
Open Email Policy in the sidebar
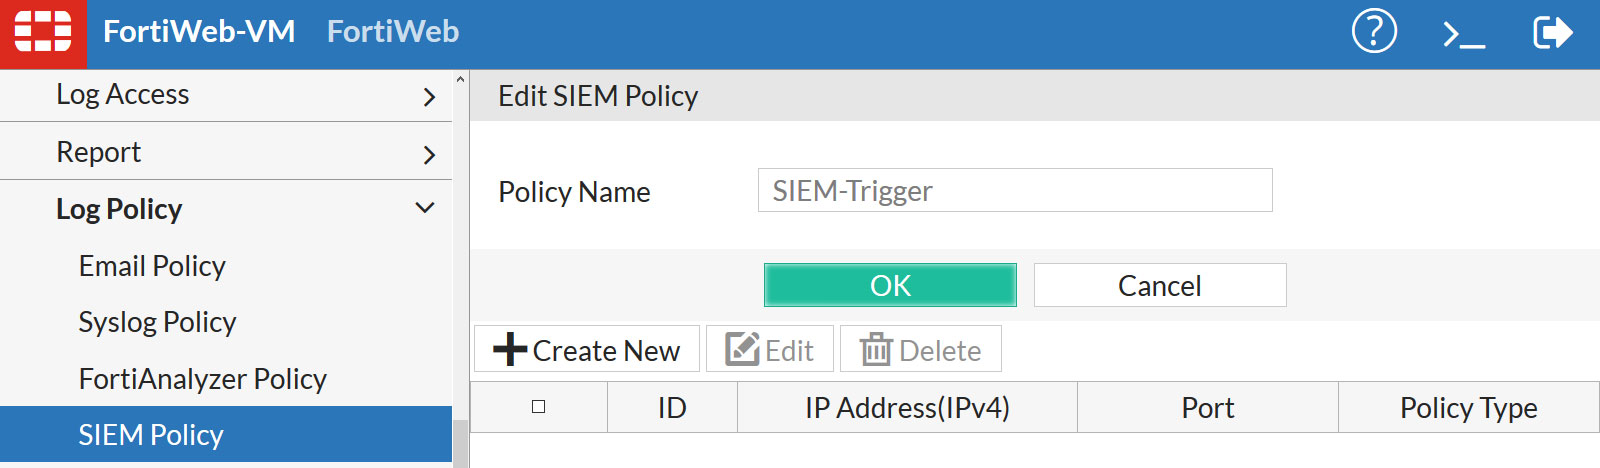(152, 266)
